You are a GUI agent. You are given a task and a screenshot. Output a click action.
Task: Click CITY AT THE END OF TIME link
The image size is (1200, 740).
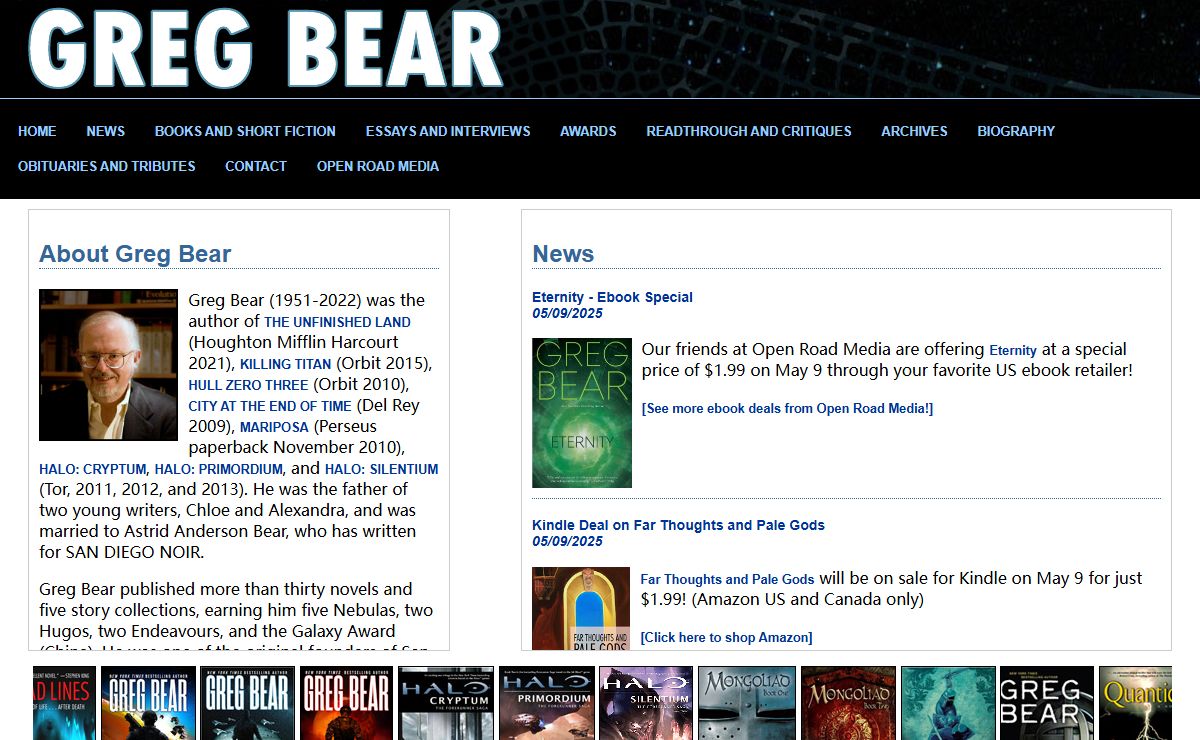point(270,406)
